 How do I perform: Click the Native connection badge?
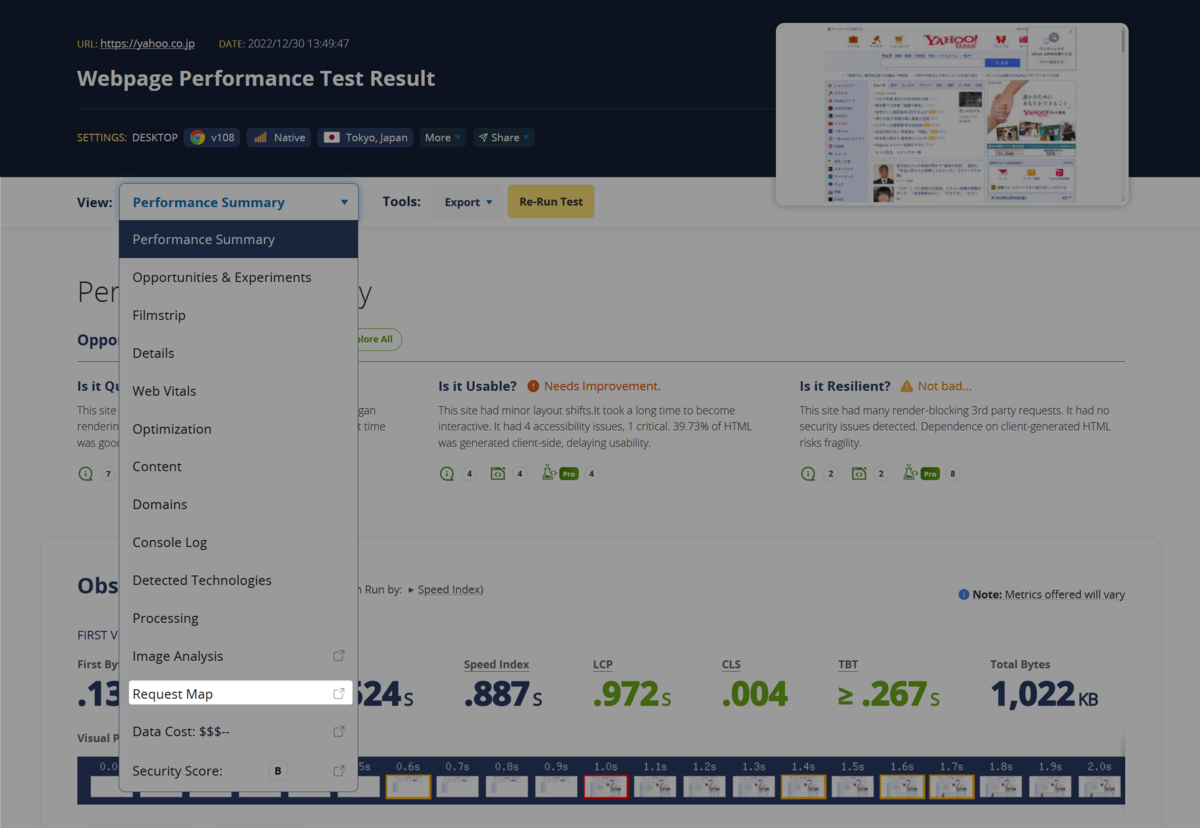[x=279, y=138]
